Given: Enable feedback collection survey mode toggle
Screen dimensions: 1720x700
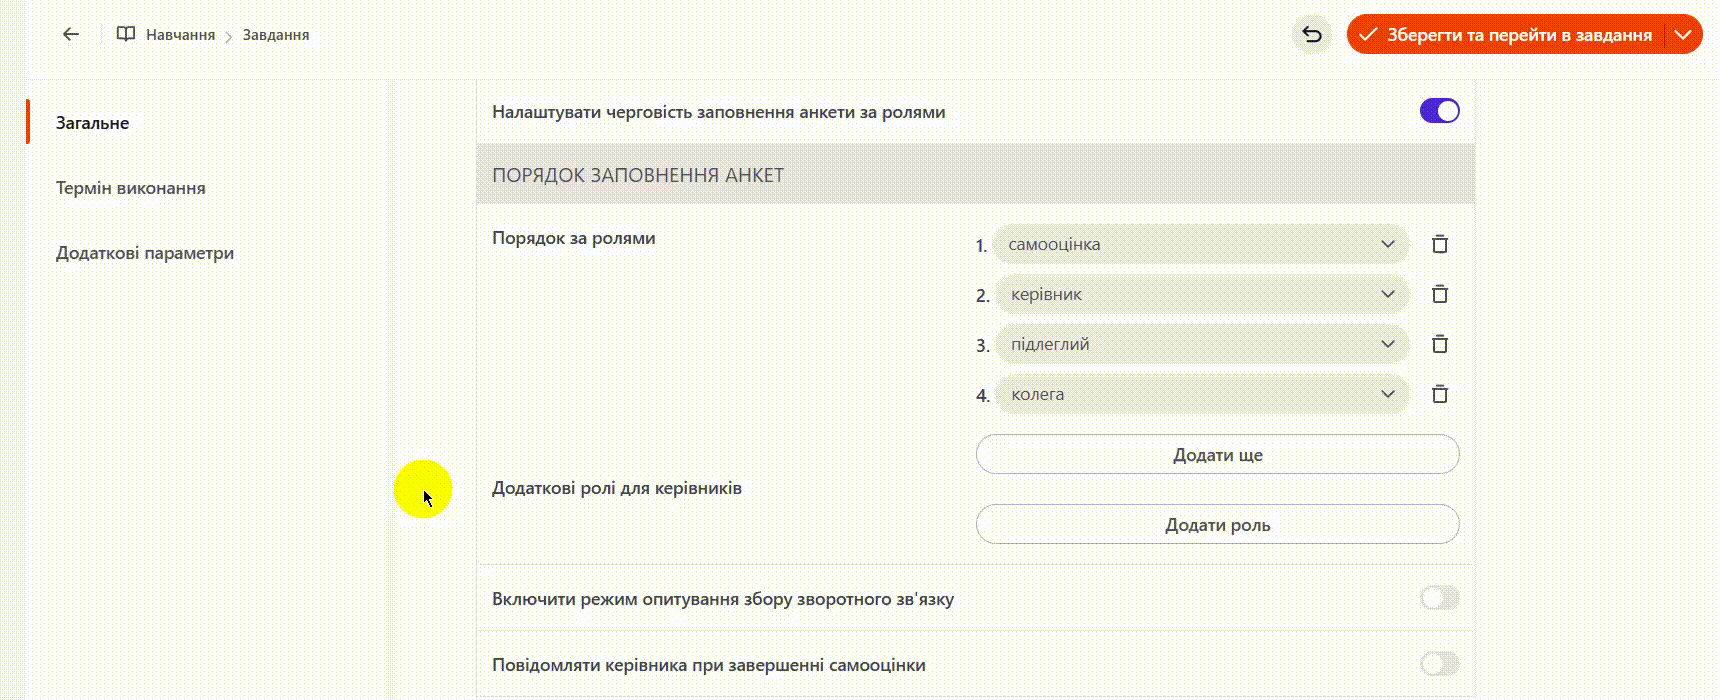Looking at the screenshot, I should [1439, 598].
